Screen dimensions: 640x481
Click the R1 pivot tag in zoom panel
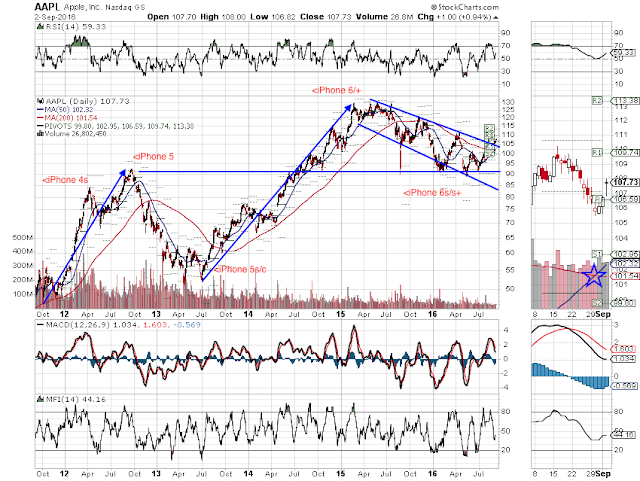[x=597, y=152]
